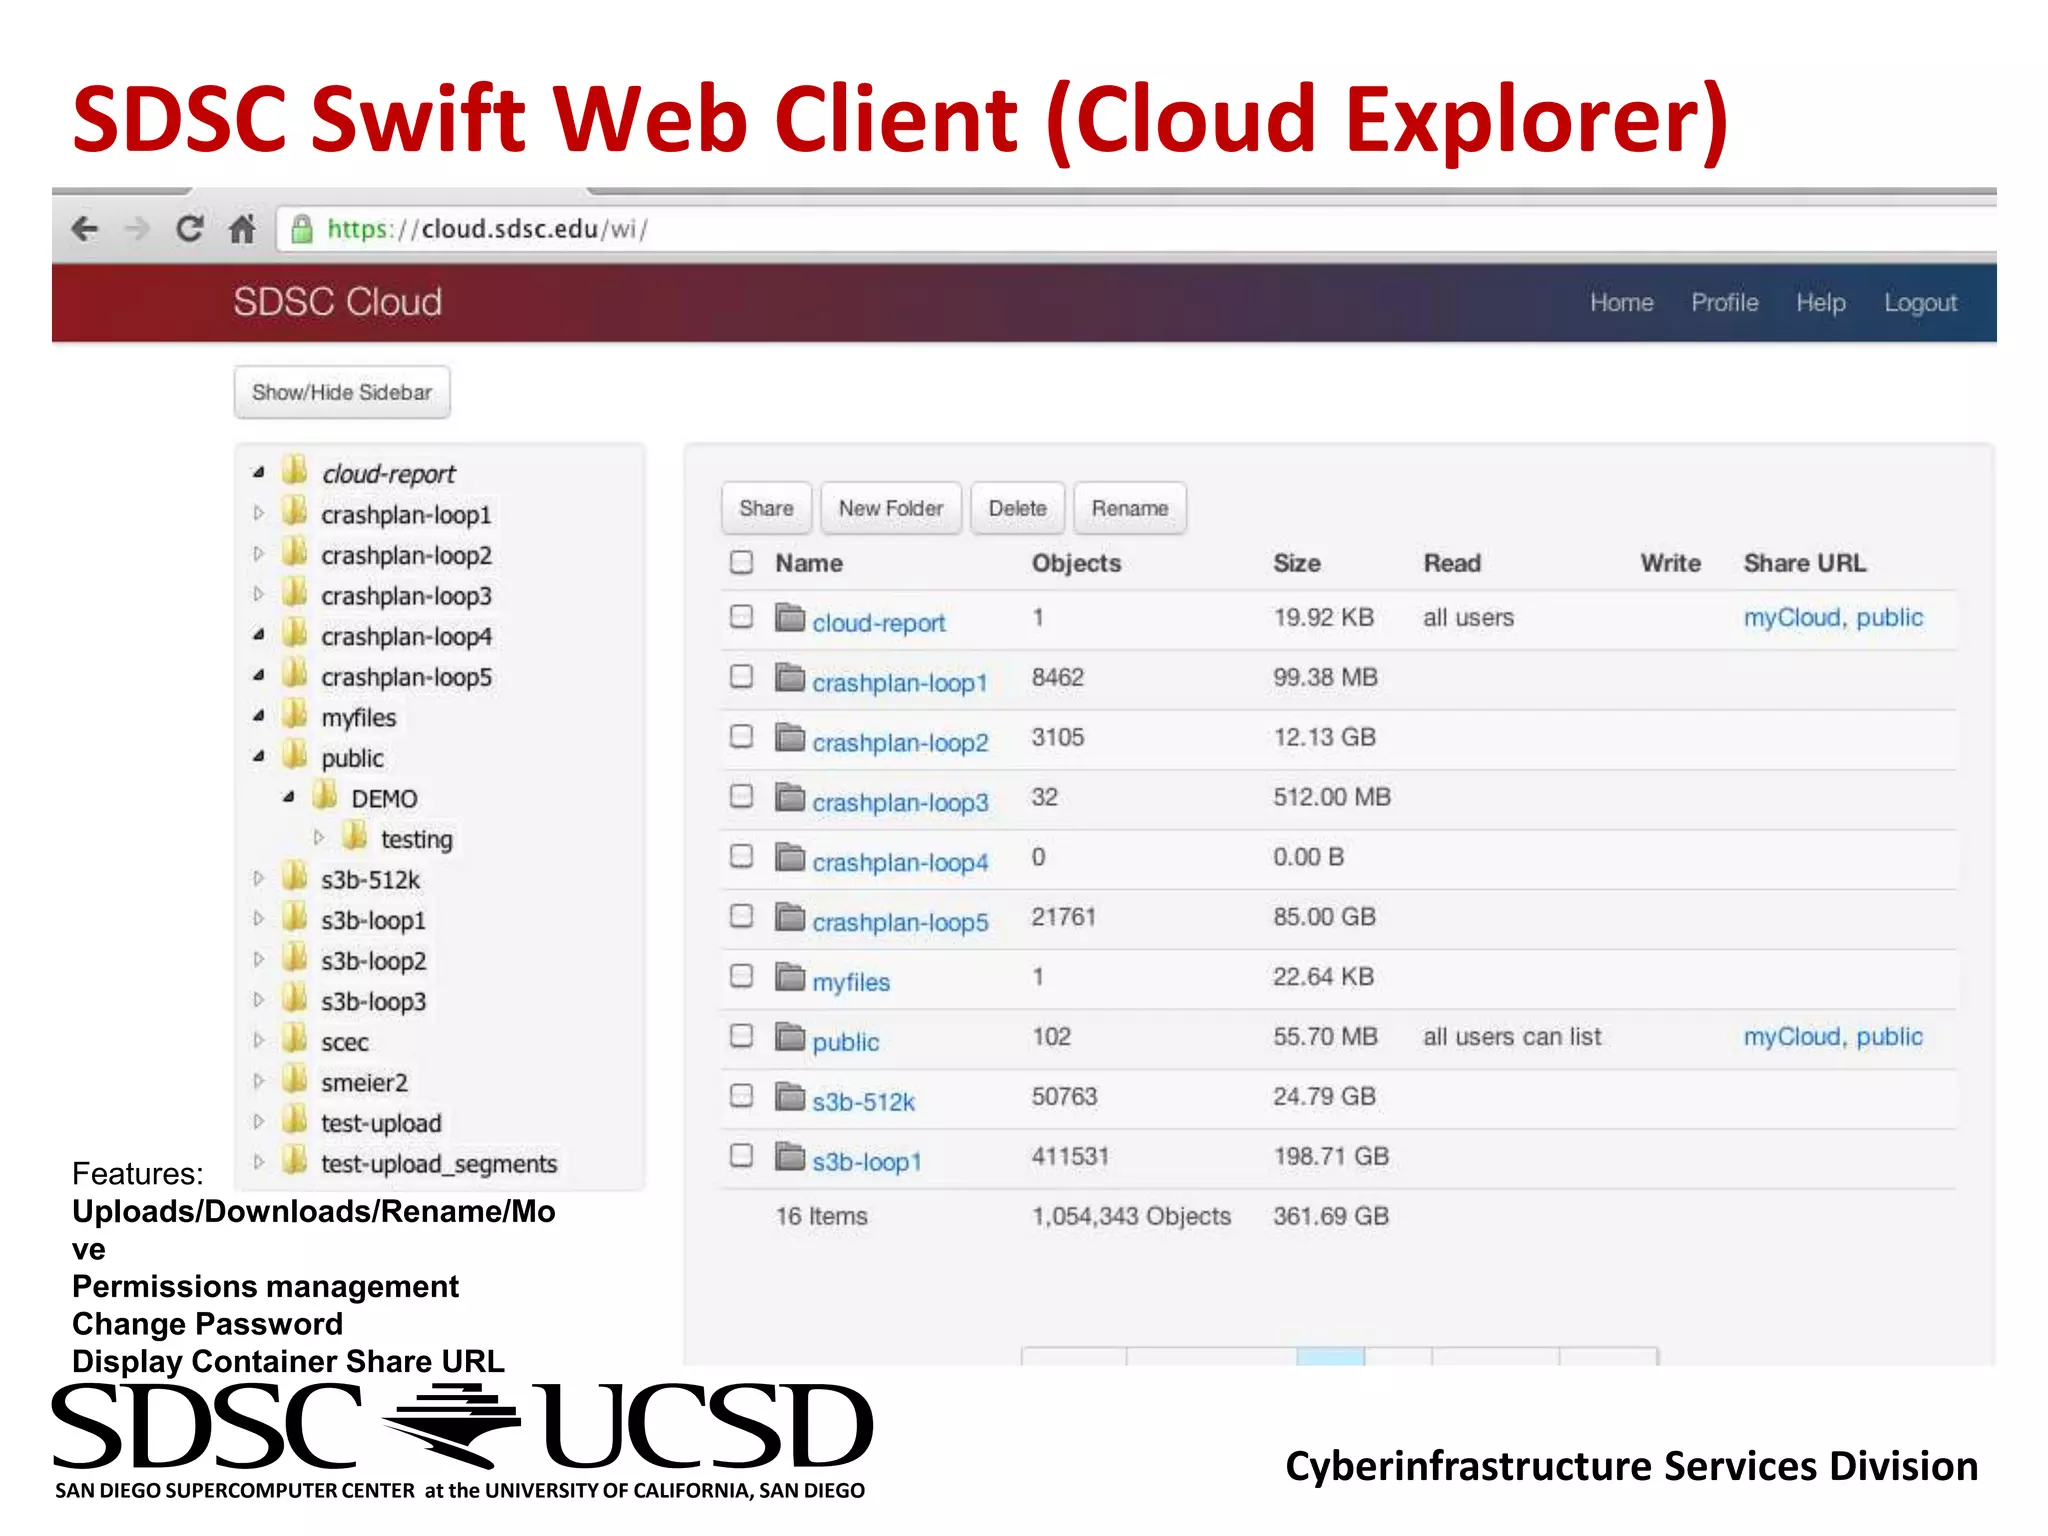Click folder icon of crashplan-loop5 table row
This screenshot has height=1536, width=2048.
(790, 917)
